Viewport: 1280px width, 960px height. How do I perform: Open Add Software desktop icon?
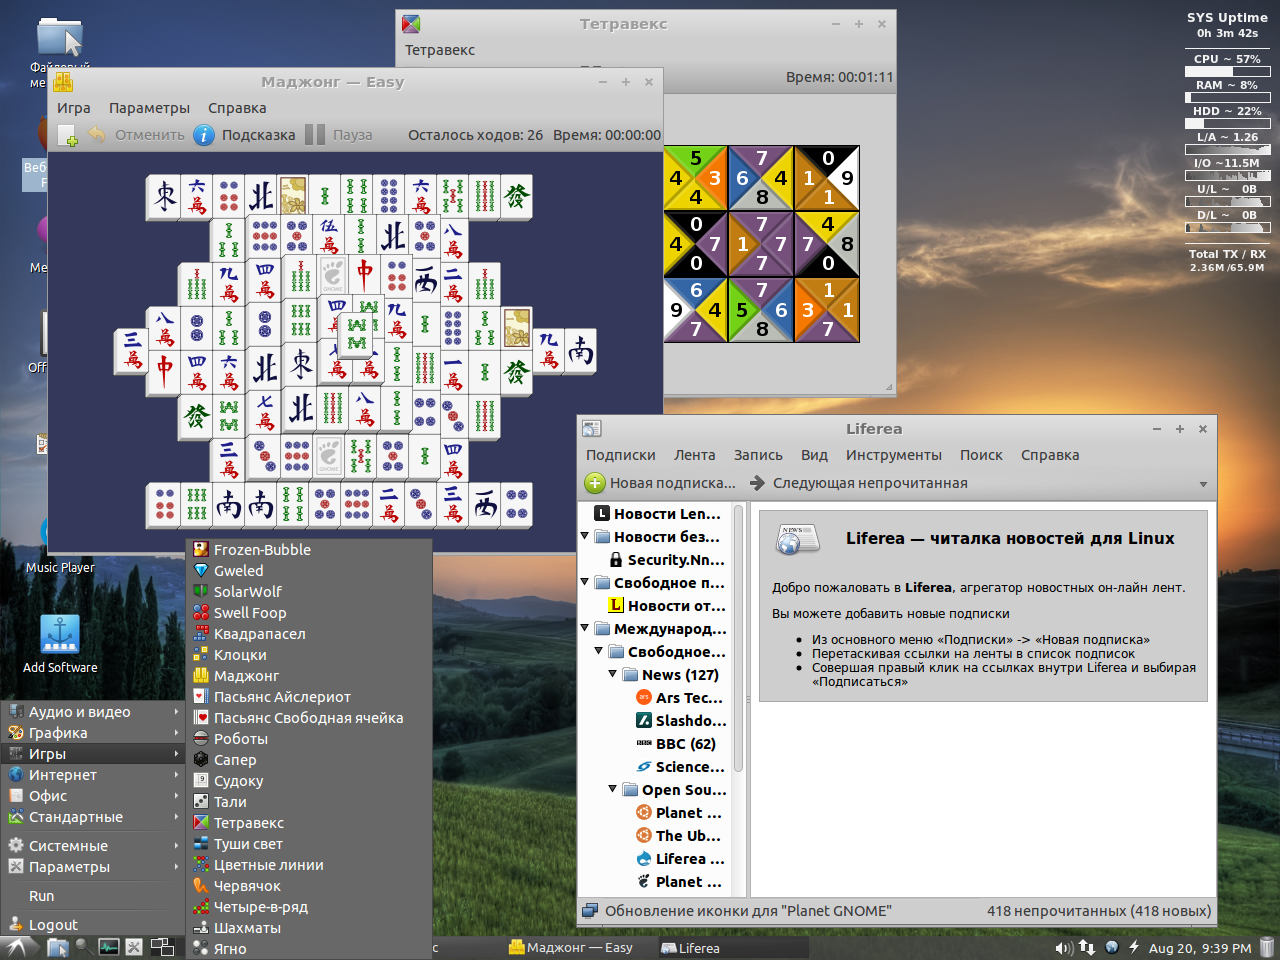[60, 644]
